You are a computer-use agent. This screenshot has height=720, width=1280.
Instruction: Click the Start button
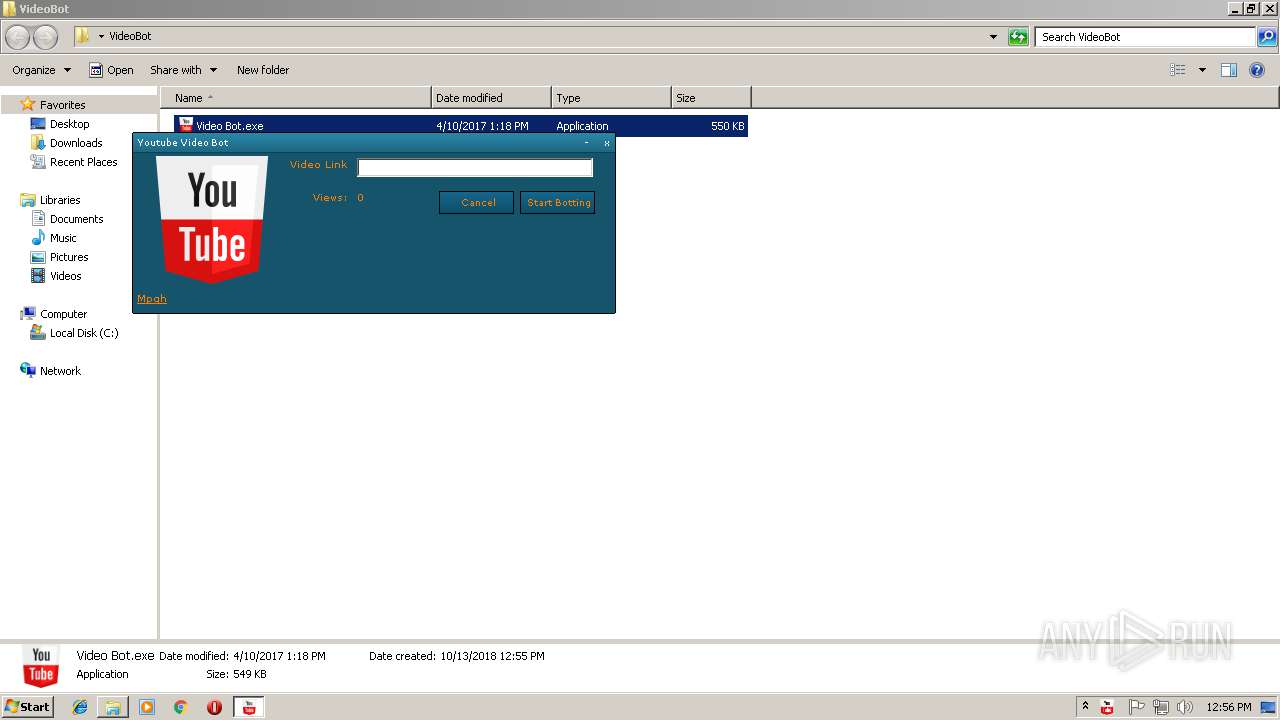pos(28,707)
